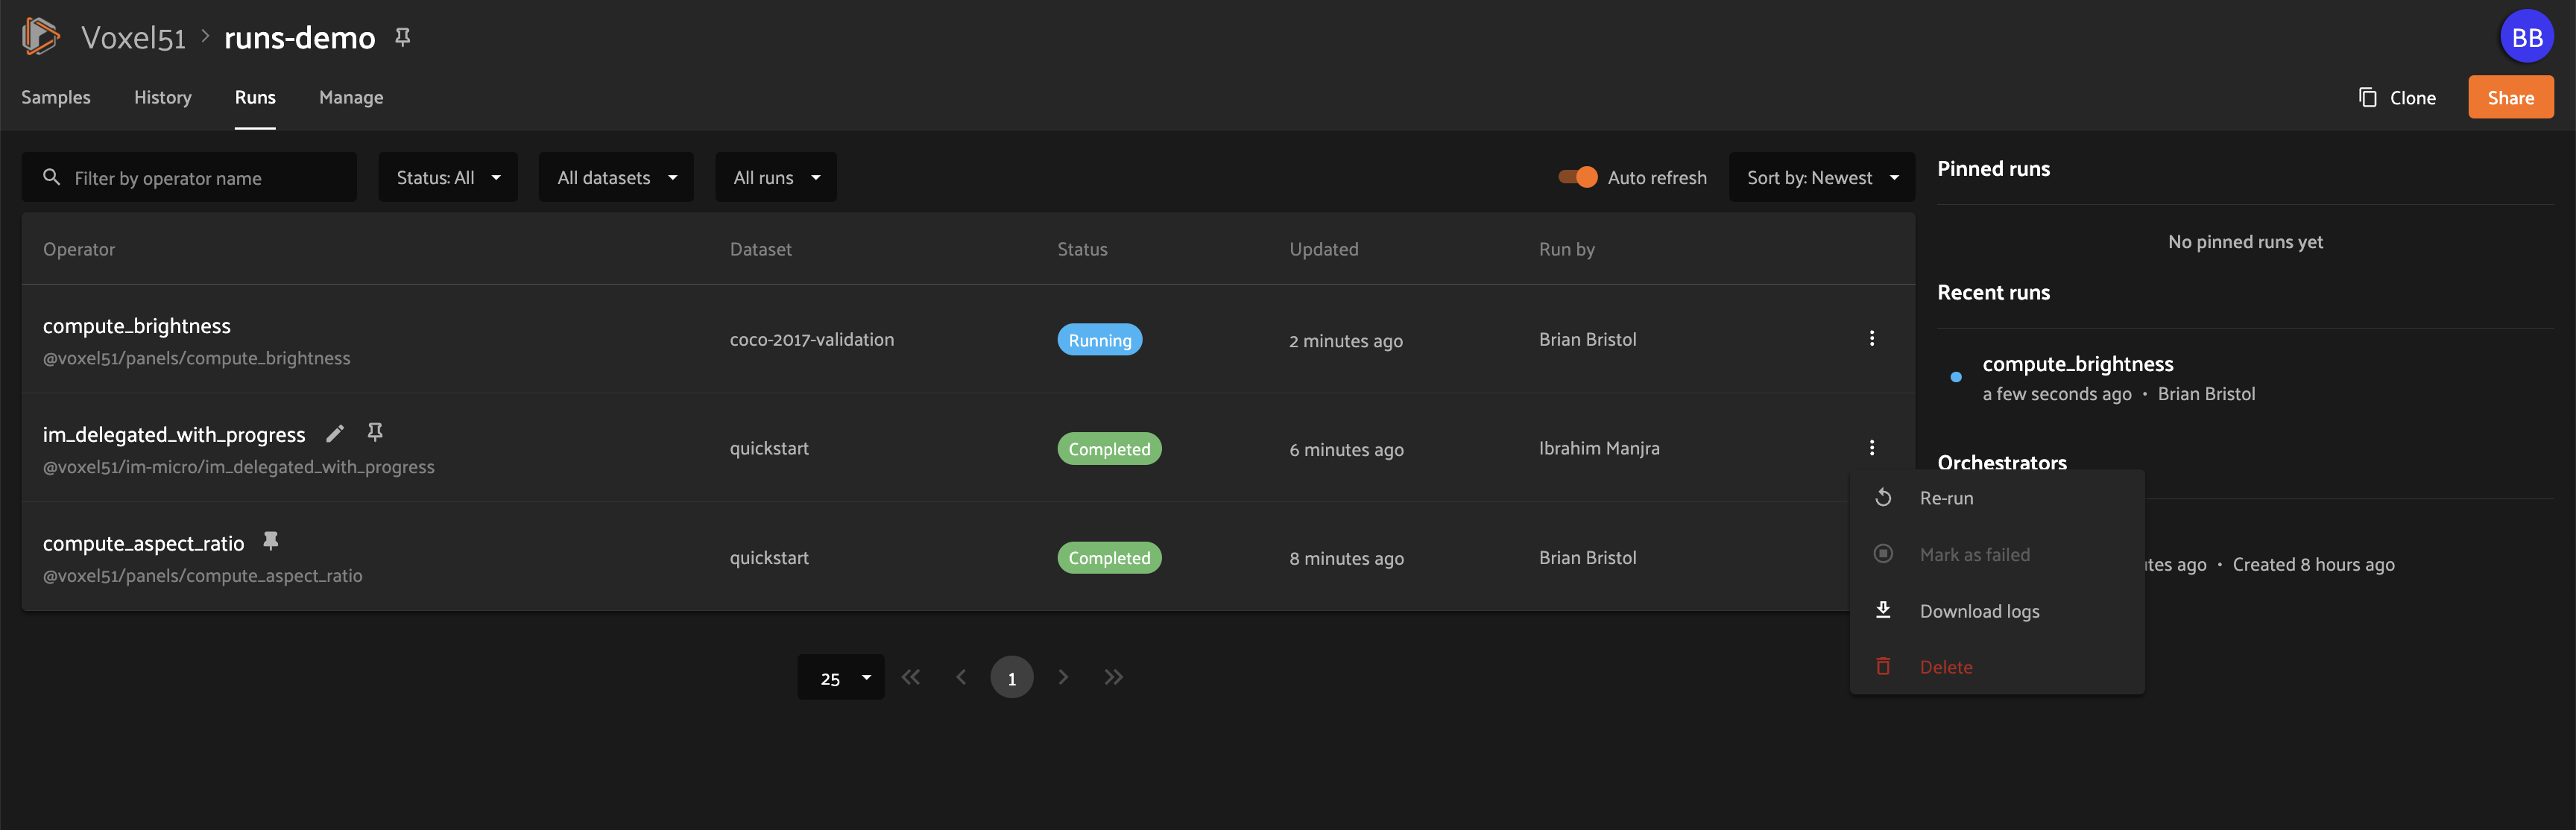Click the Filter by operator name input field
2576x830 pixels.
(x=201, y=176)
